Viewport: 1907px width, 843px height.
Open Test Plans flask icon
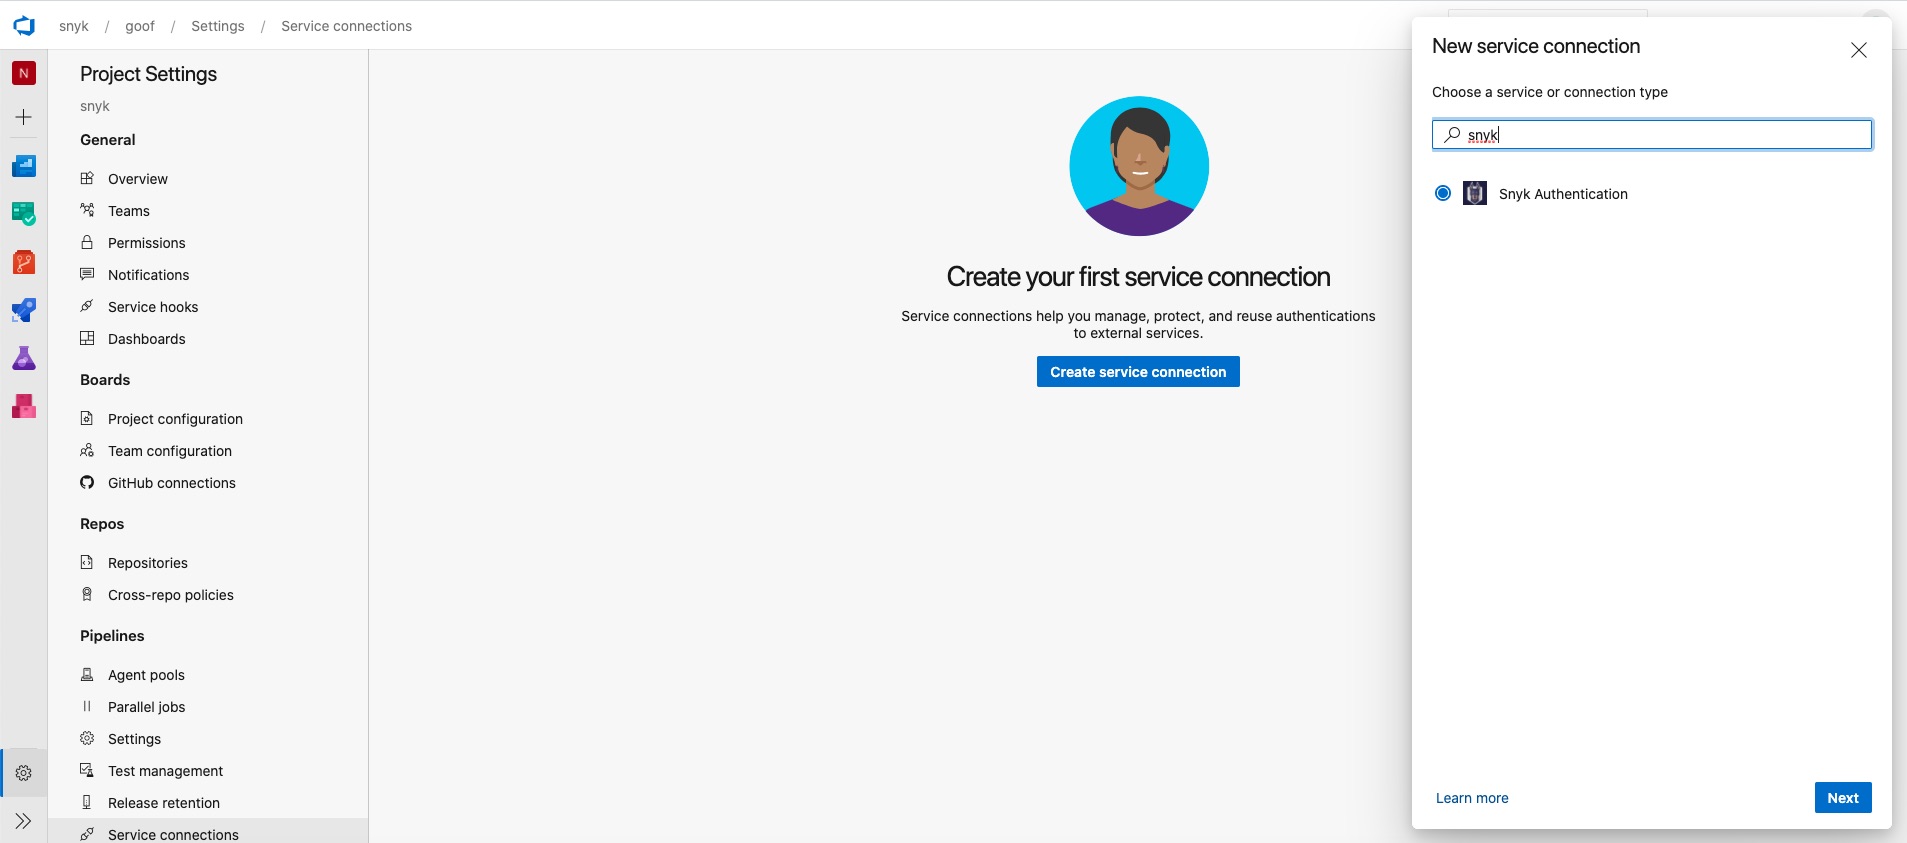(x=24, y=358)
